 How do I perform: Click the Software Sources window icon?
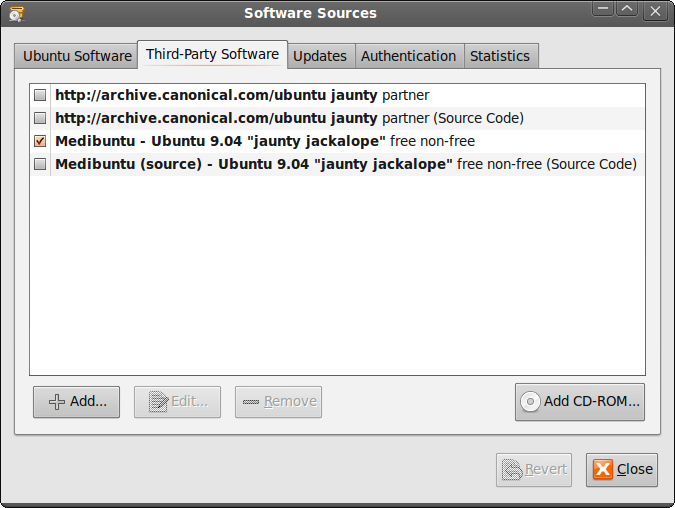15,13
